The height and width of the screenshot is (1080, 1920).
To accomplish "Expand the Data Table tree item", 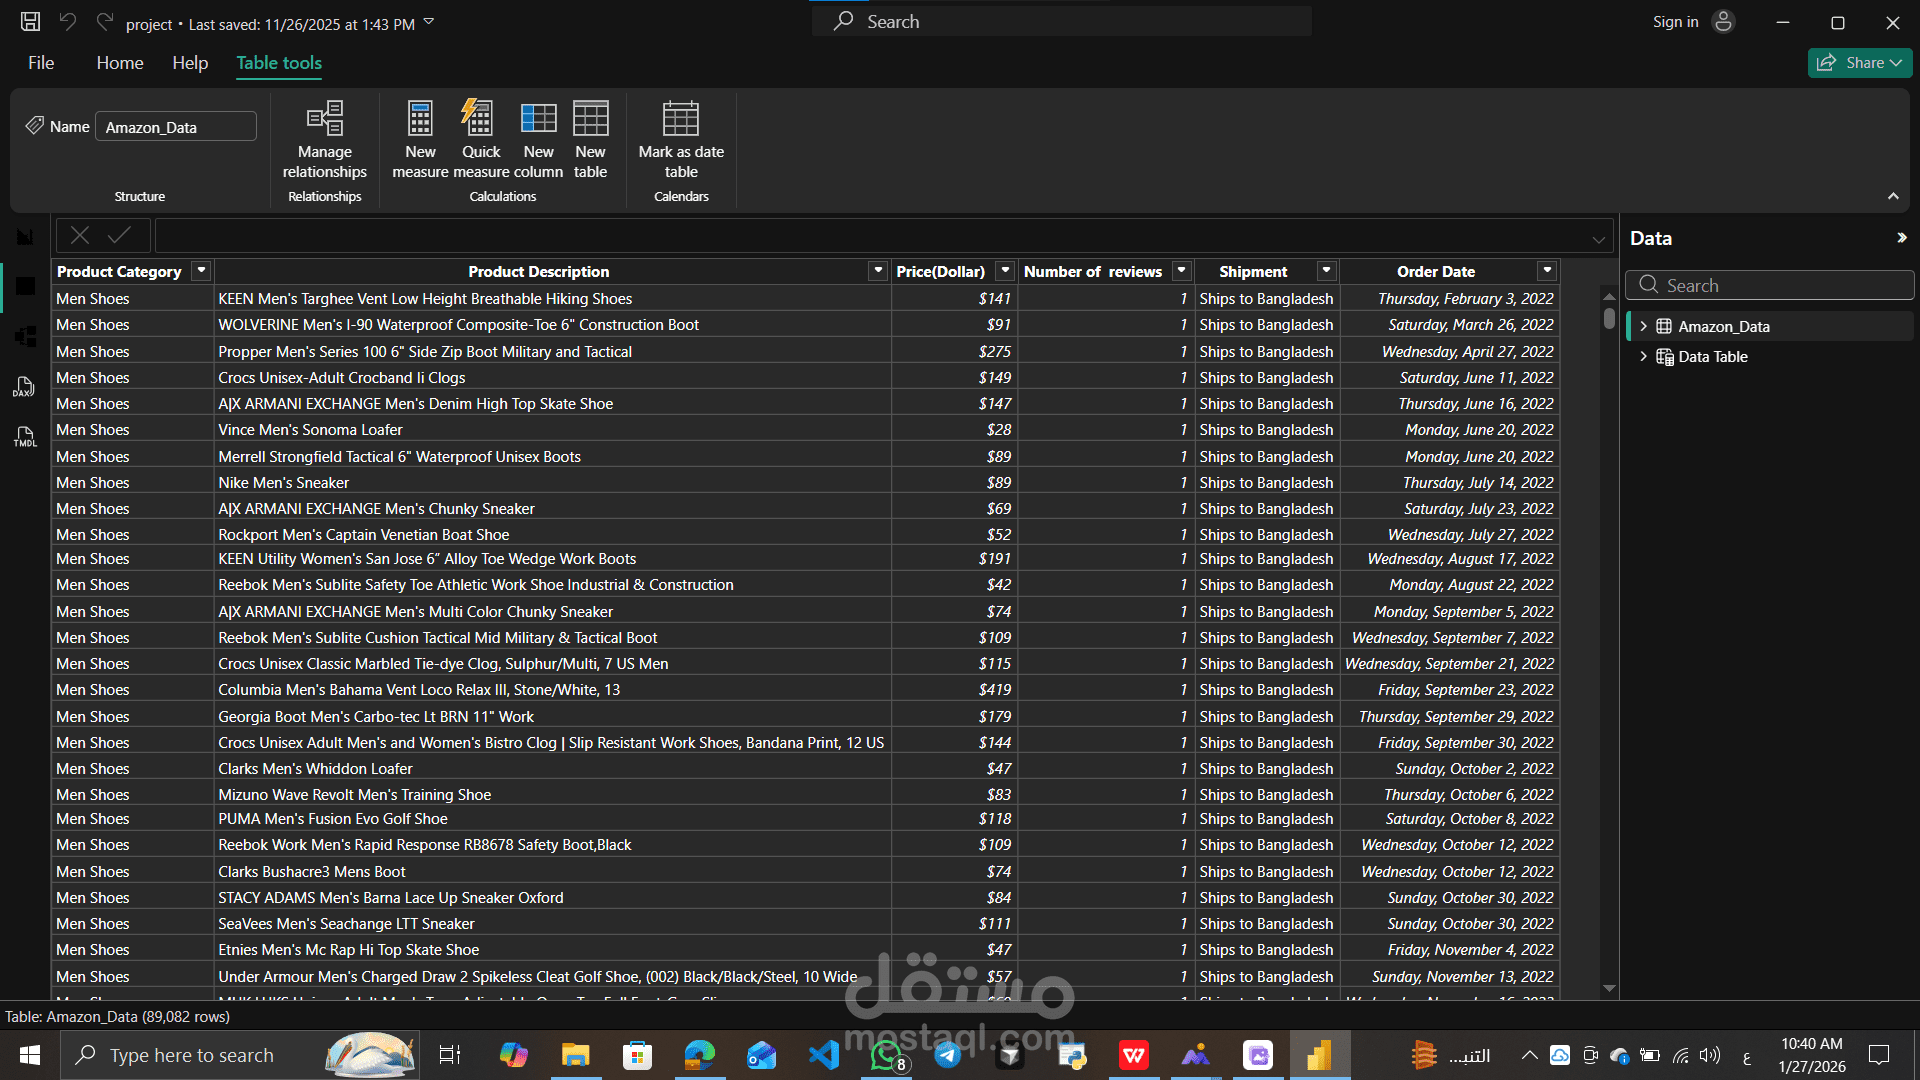I will click(1643, 357).
